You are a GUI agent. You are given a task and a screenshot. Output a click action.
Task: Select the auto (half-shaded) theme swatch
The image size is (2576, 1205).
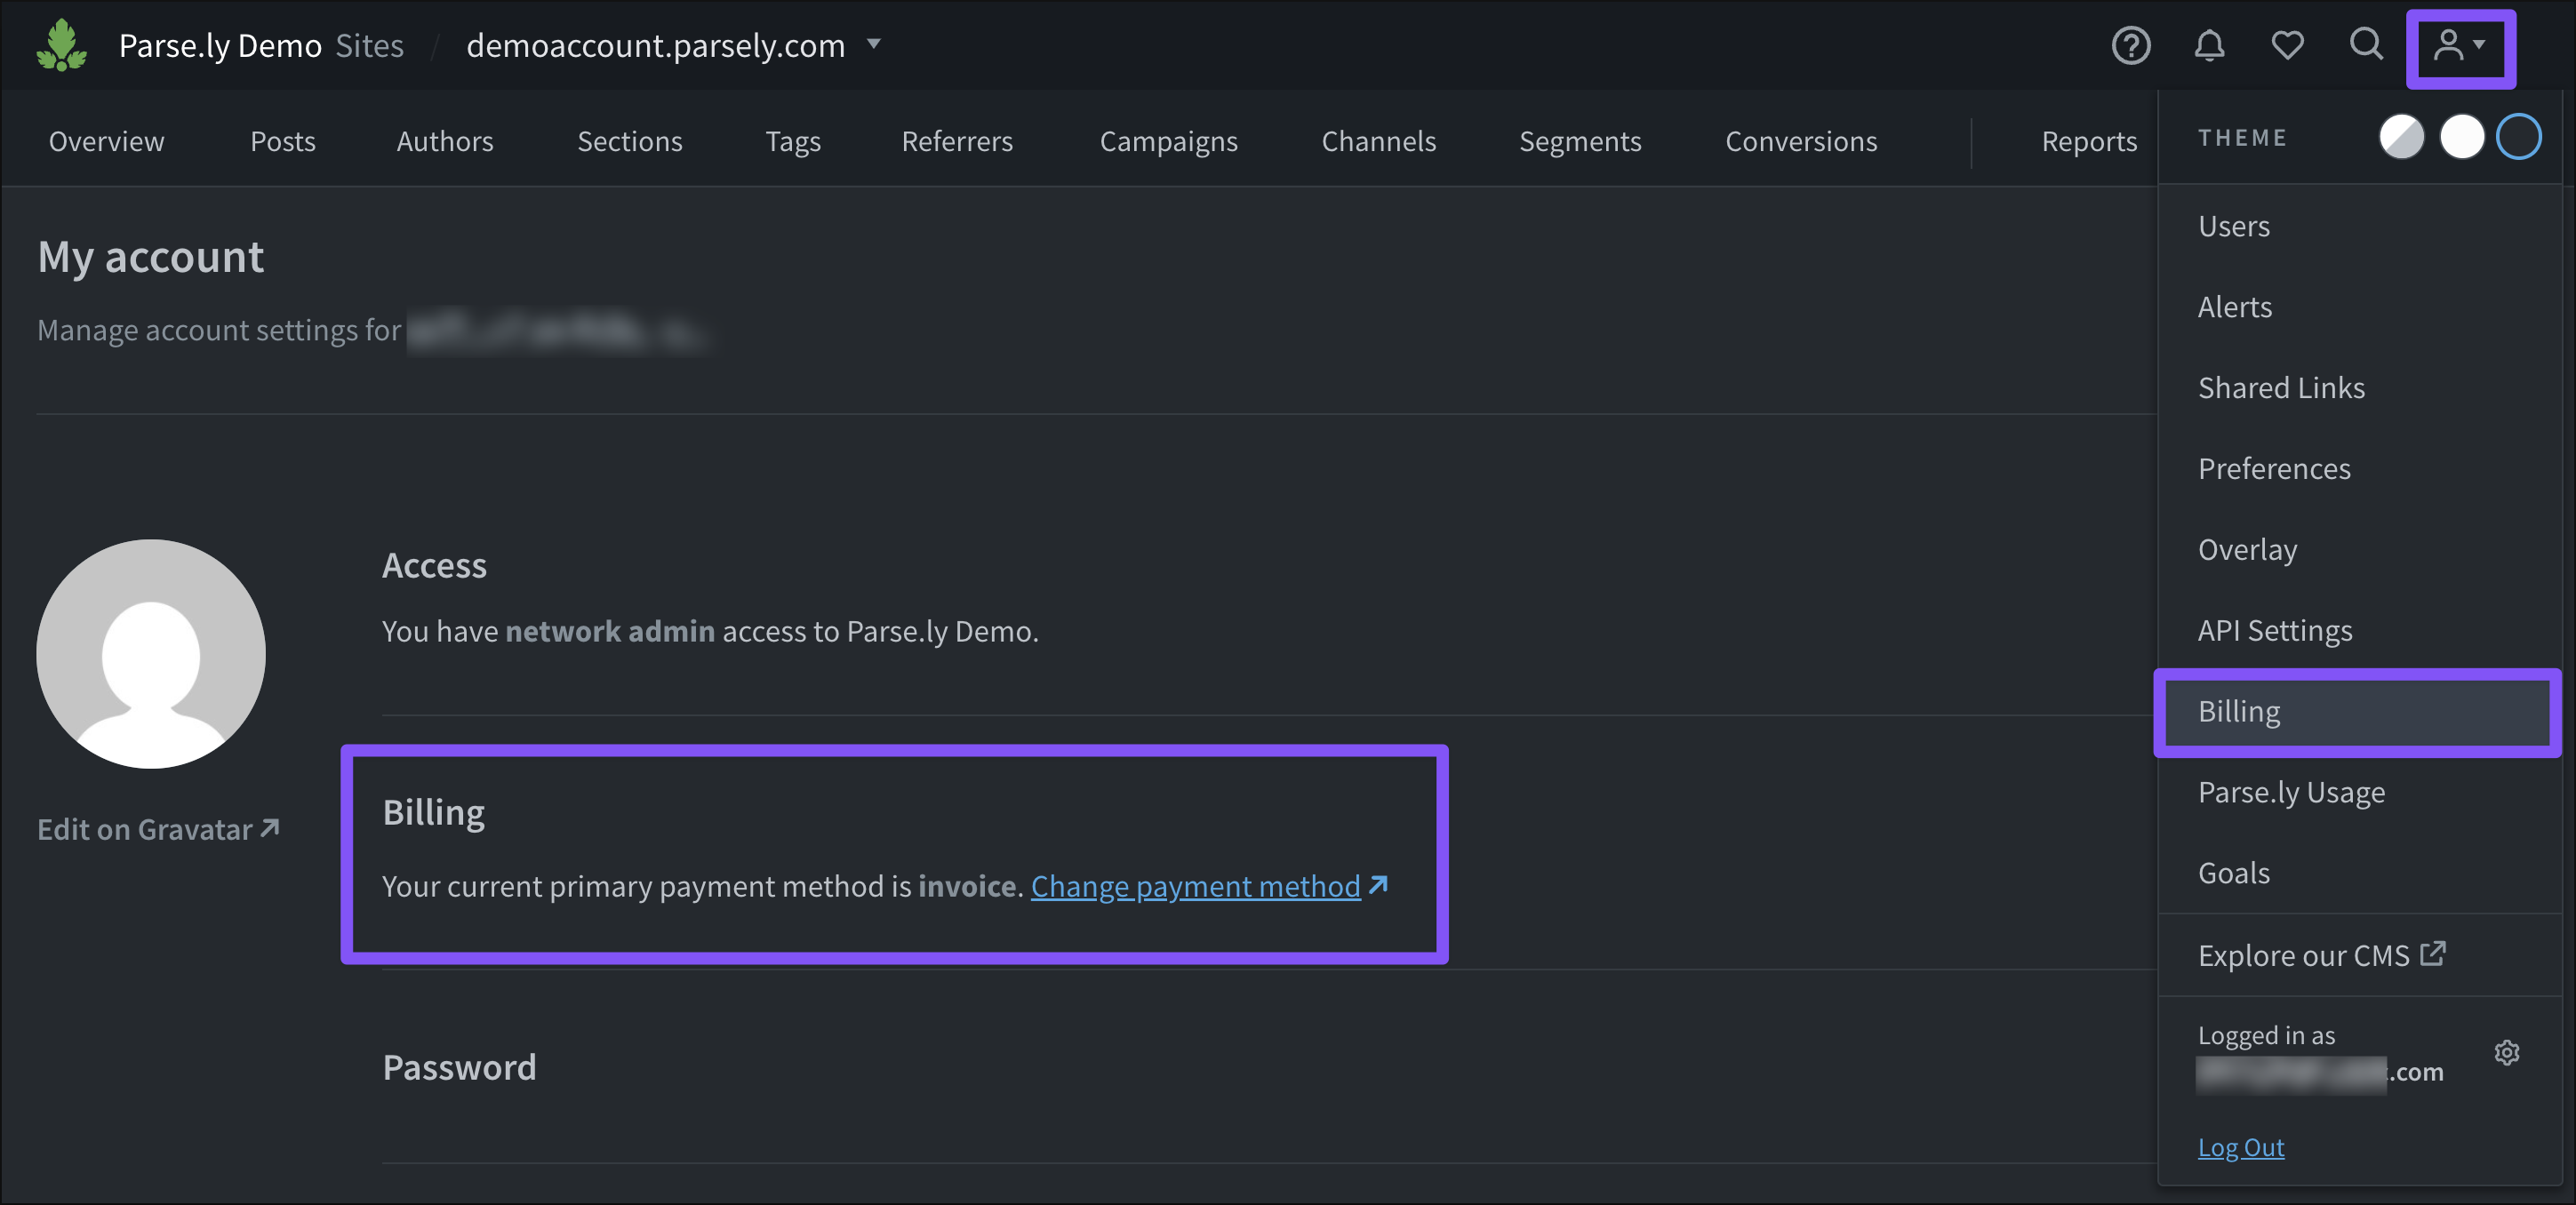[x=2401, y=137]
